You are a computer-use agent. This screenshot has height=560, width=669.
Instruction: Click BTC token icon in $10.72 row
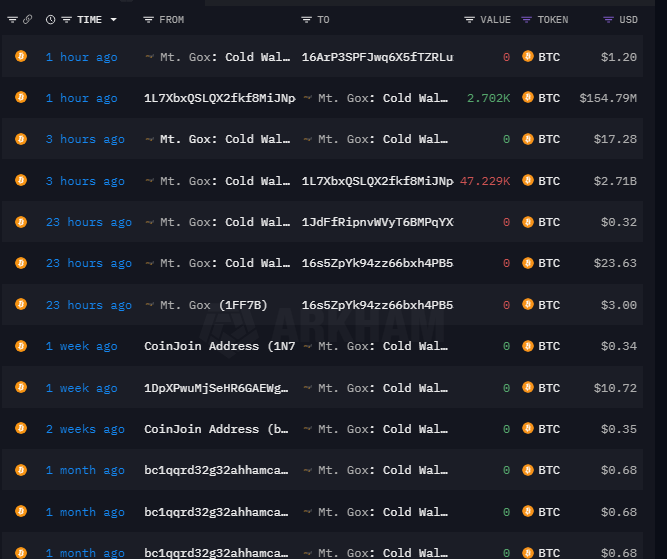point(528,387)
